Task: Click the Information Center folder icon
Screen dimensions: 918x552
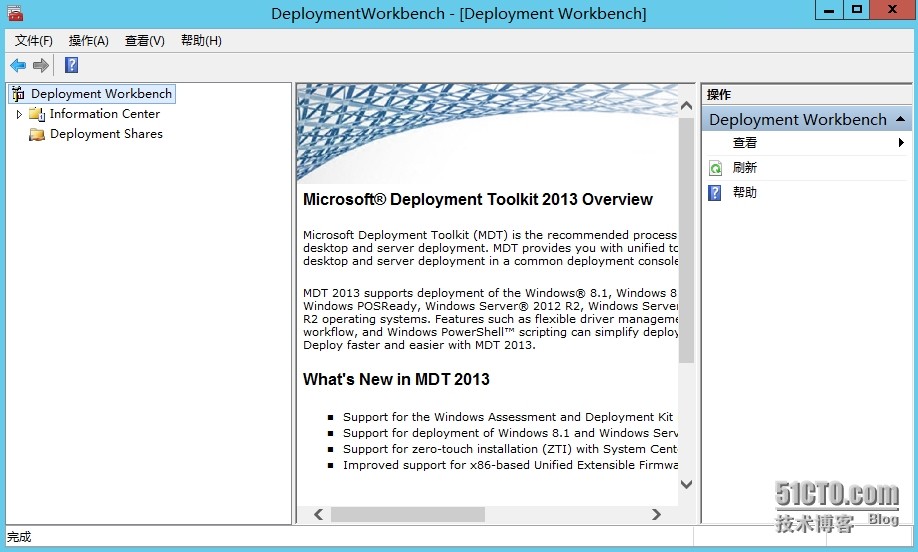Action: (37, 114)
